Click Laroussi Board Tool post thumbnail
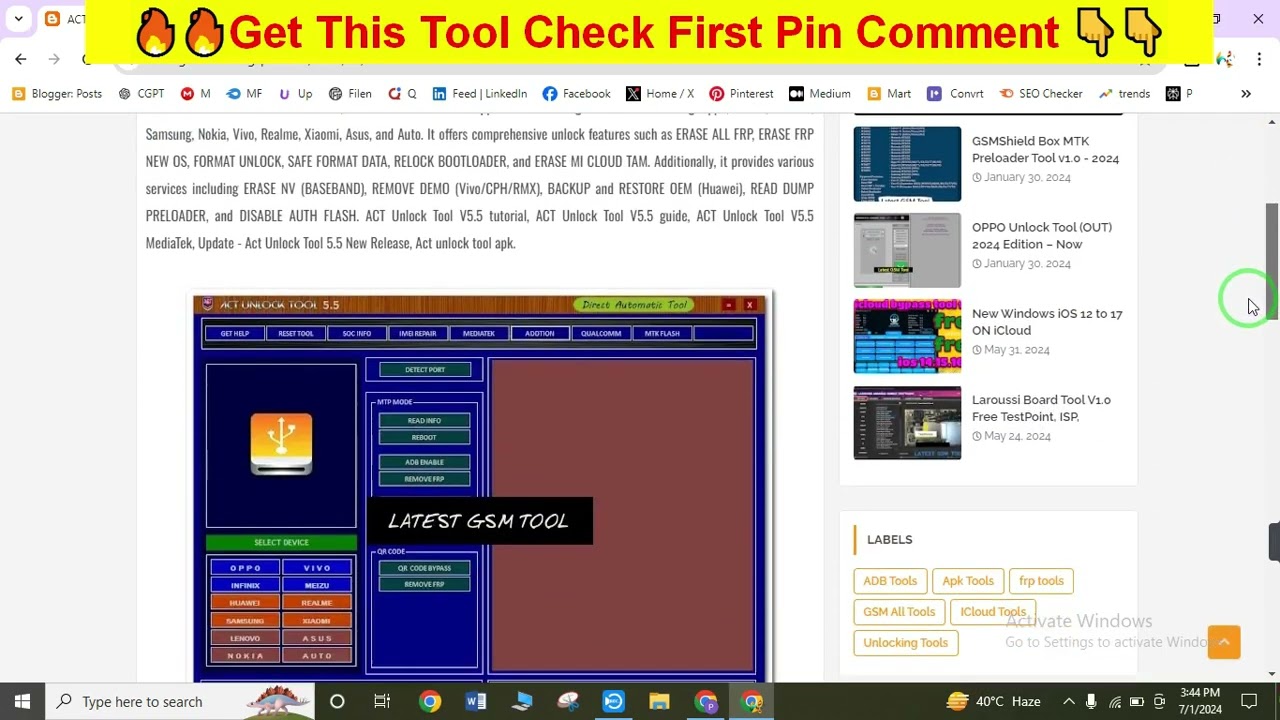This screenshot has height=720, width=1280. point(907,423)
